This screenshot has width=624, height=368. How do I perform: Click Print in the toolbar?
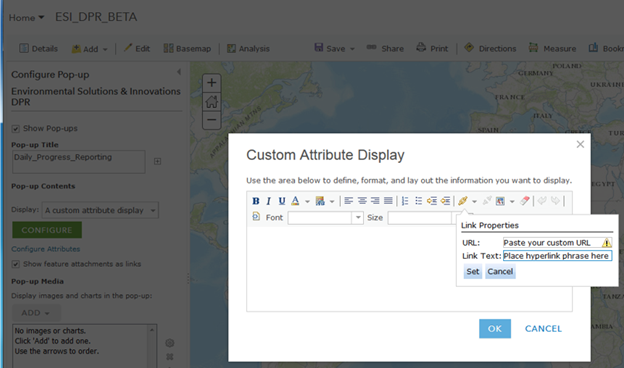click(432, 49)
